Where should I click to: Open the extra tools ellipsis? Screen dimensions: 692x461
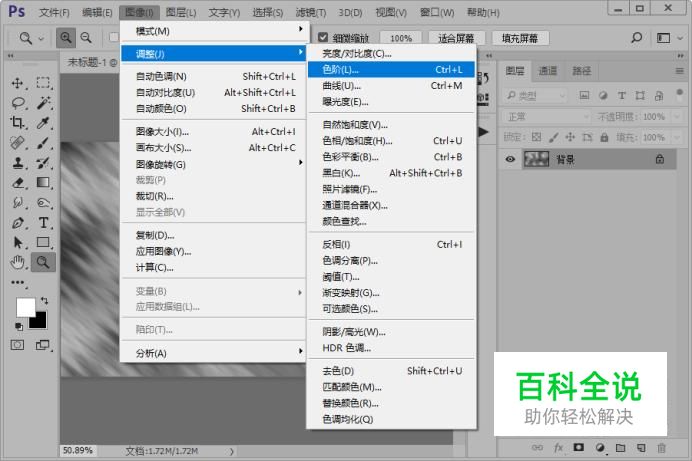[x=18, y=282]
